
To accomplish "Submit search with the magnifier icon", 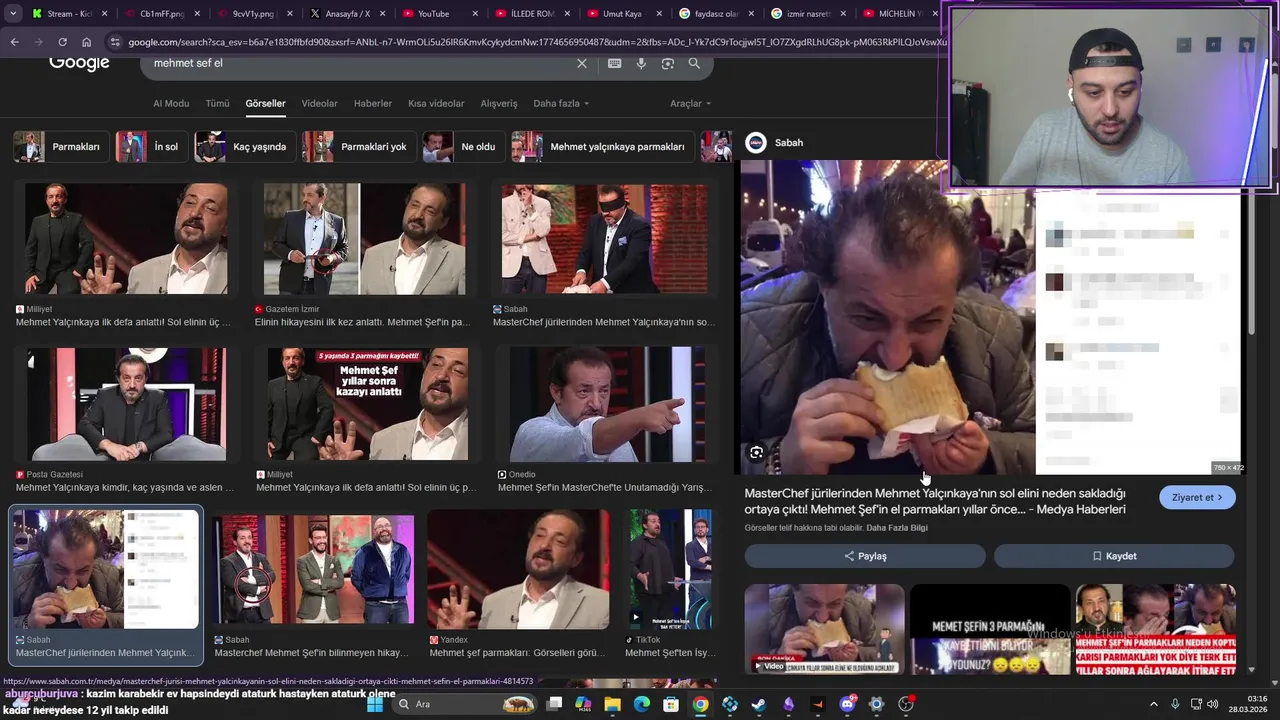I will click(x=694, y=63).
